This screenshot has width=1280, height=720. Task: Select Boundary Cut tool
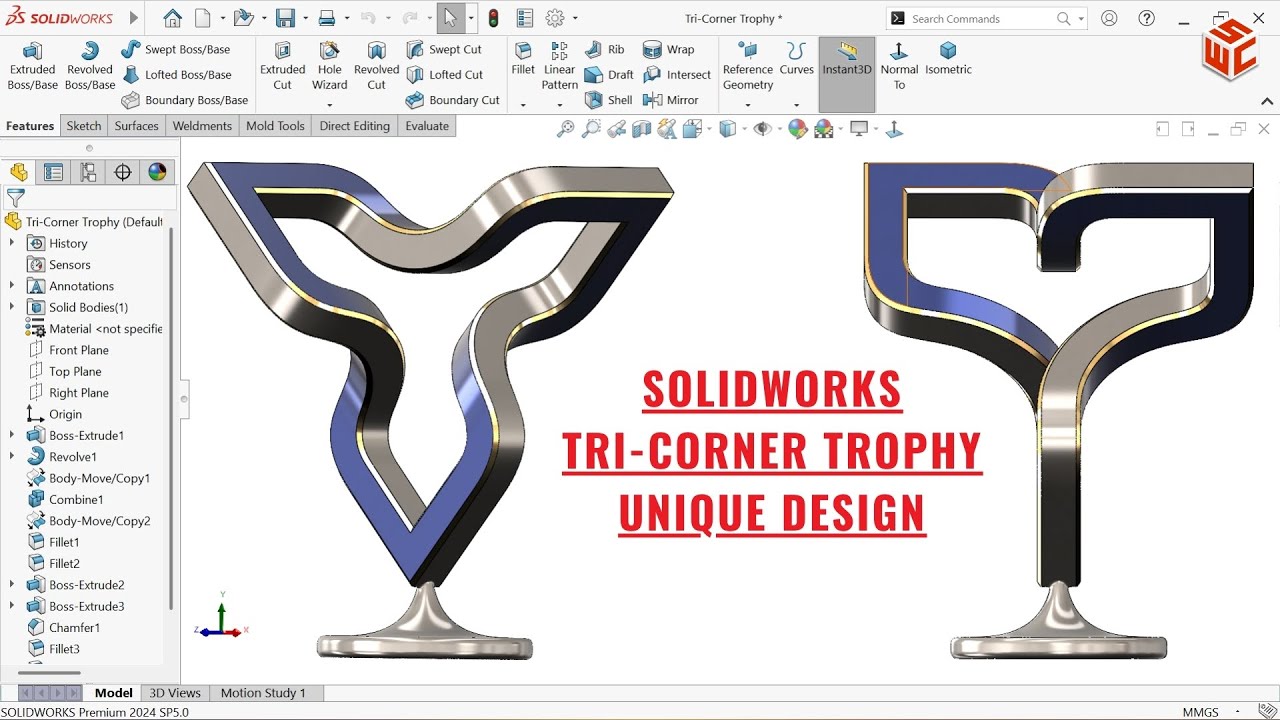tap(453, 100)
